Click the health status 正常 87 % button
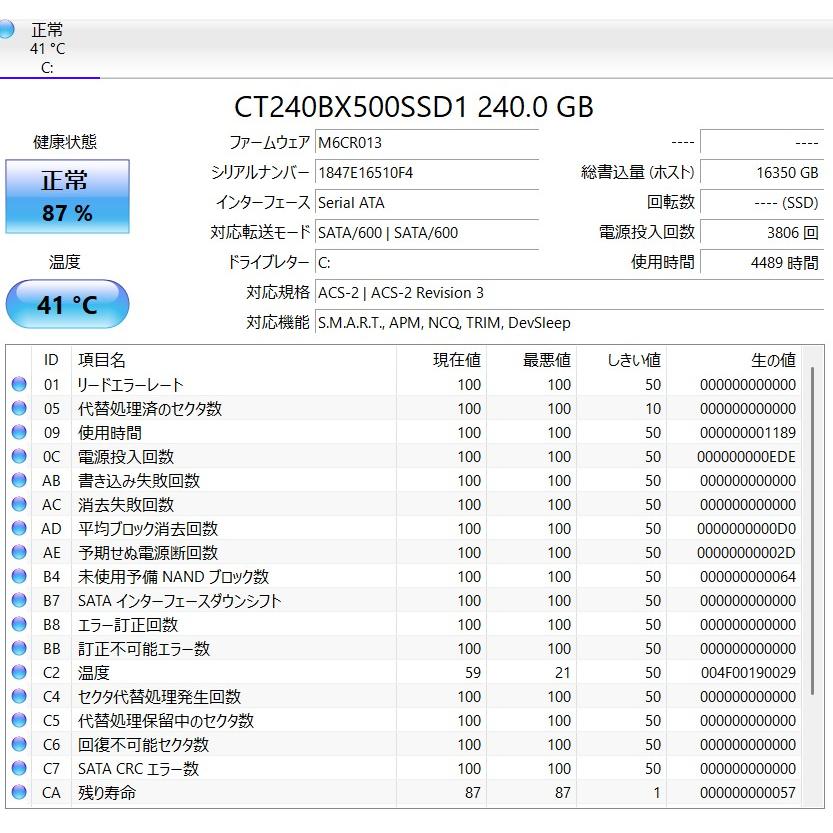Image resolution: width=833 pixels, height=833 pixels. pos(67,196)
